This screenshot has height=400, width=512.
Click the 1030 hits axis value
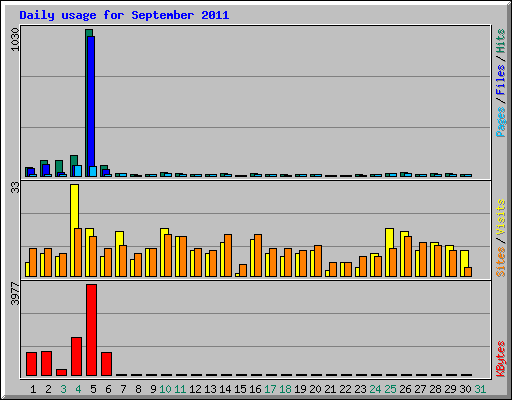pyautogui.click(x=15, y=39)
